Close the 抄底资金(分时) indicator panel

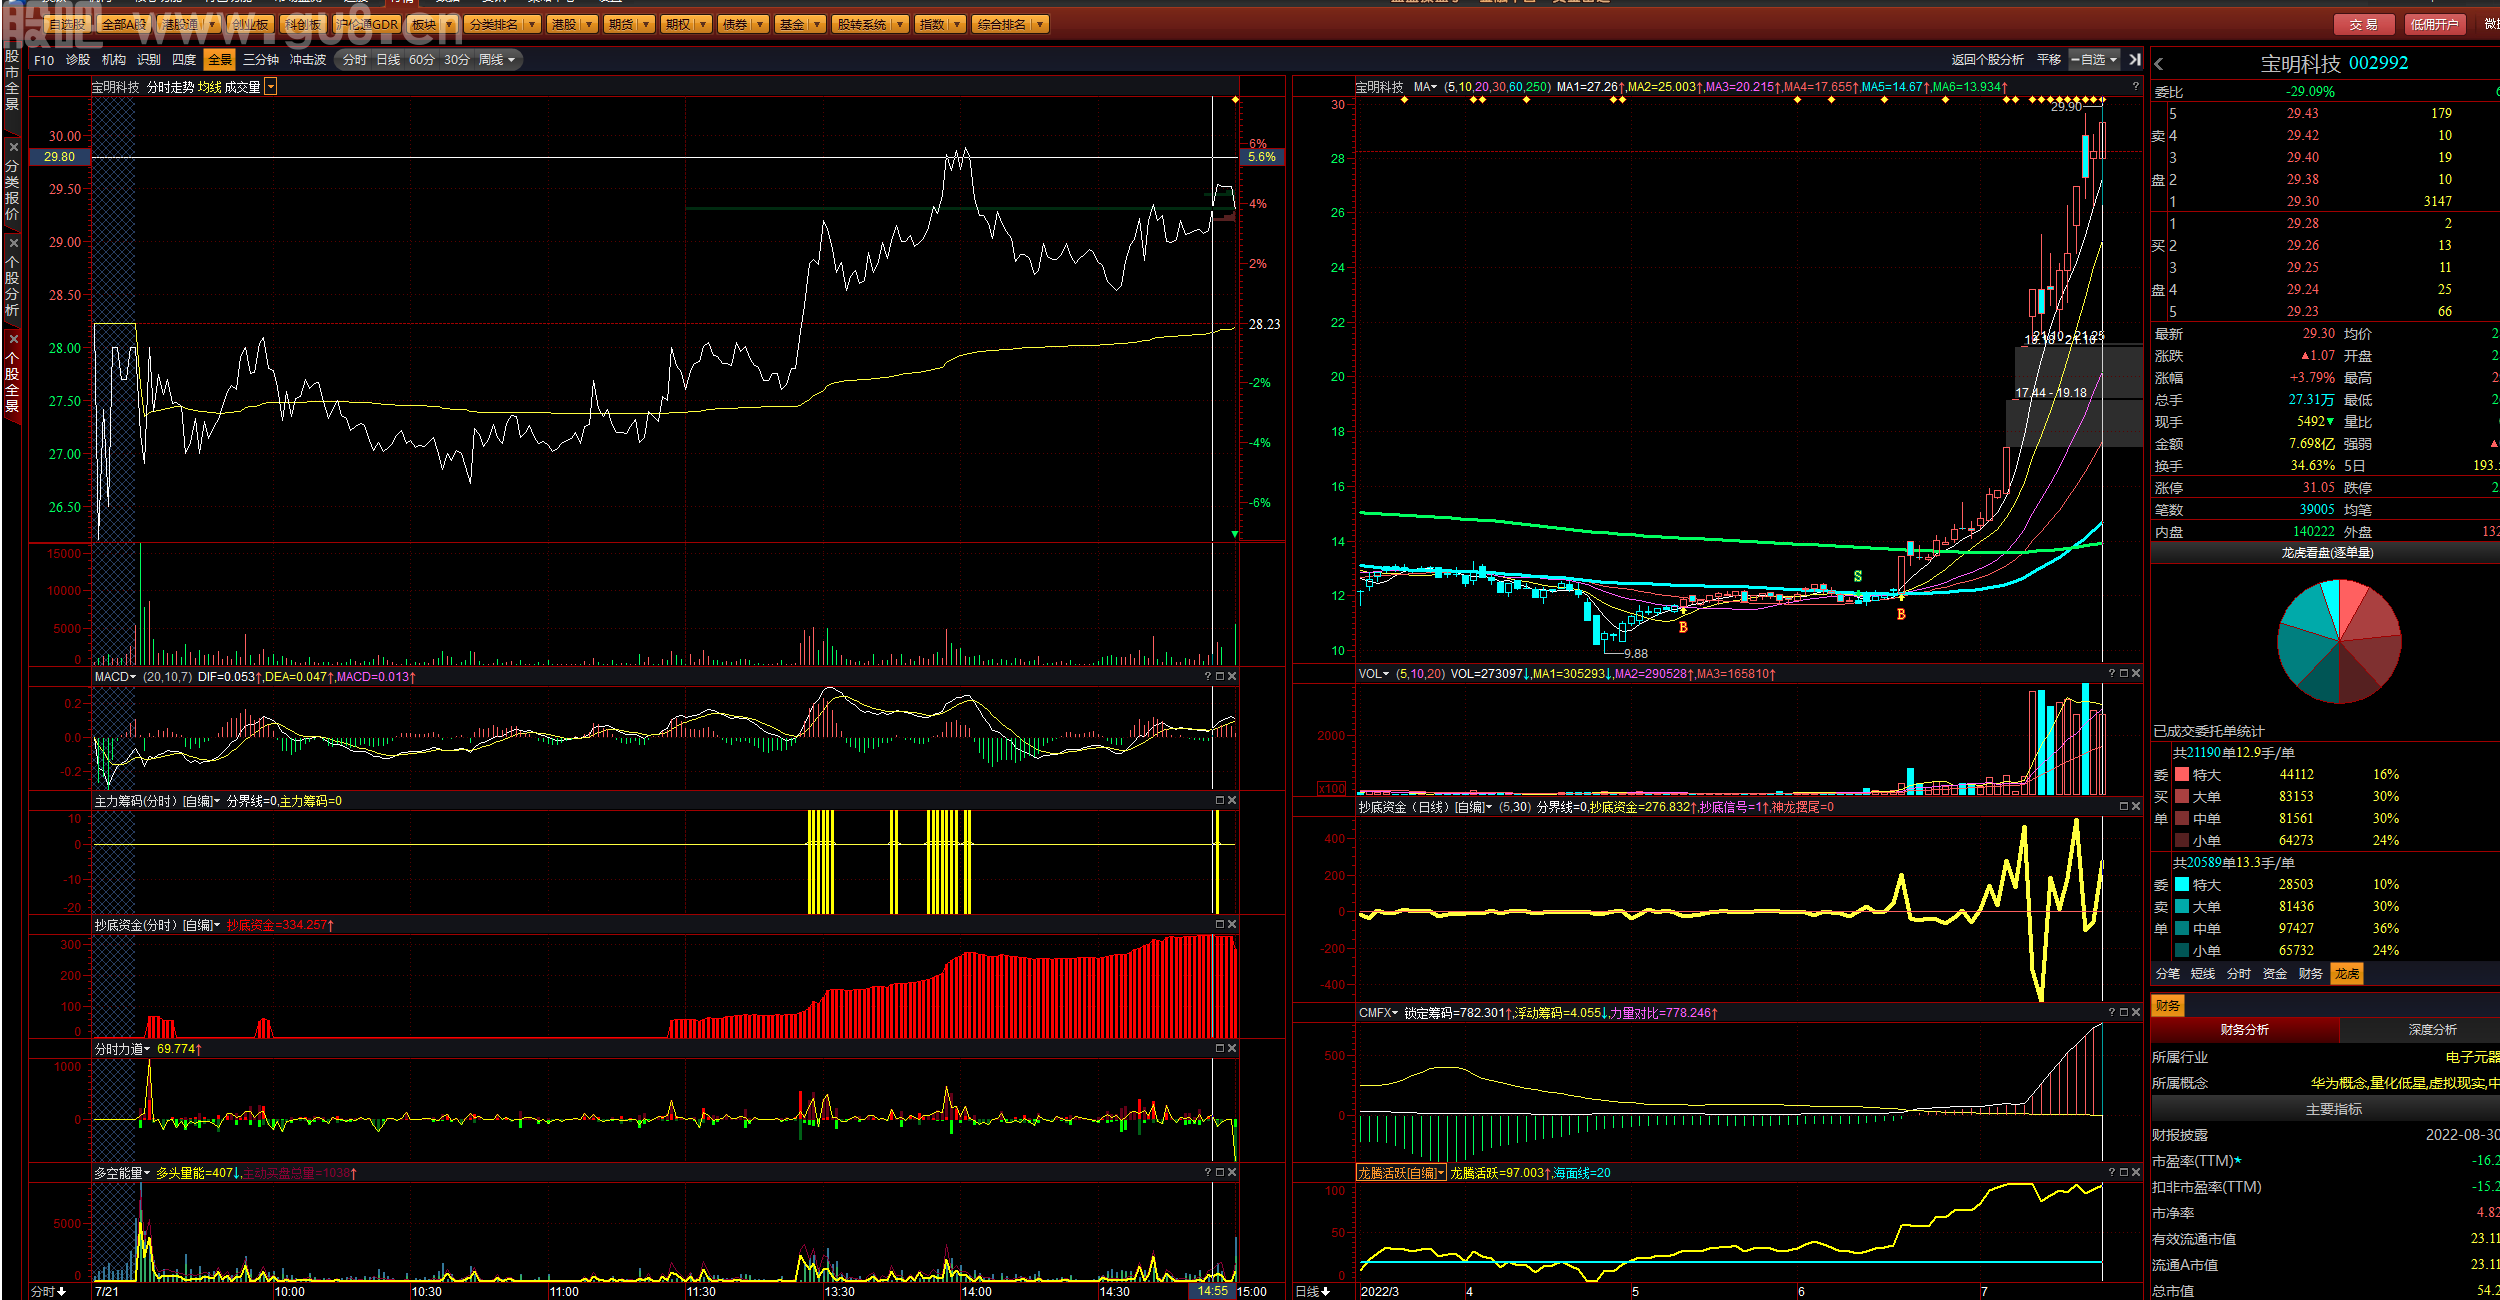click(x=1232, y=925)
